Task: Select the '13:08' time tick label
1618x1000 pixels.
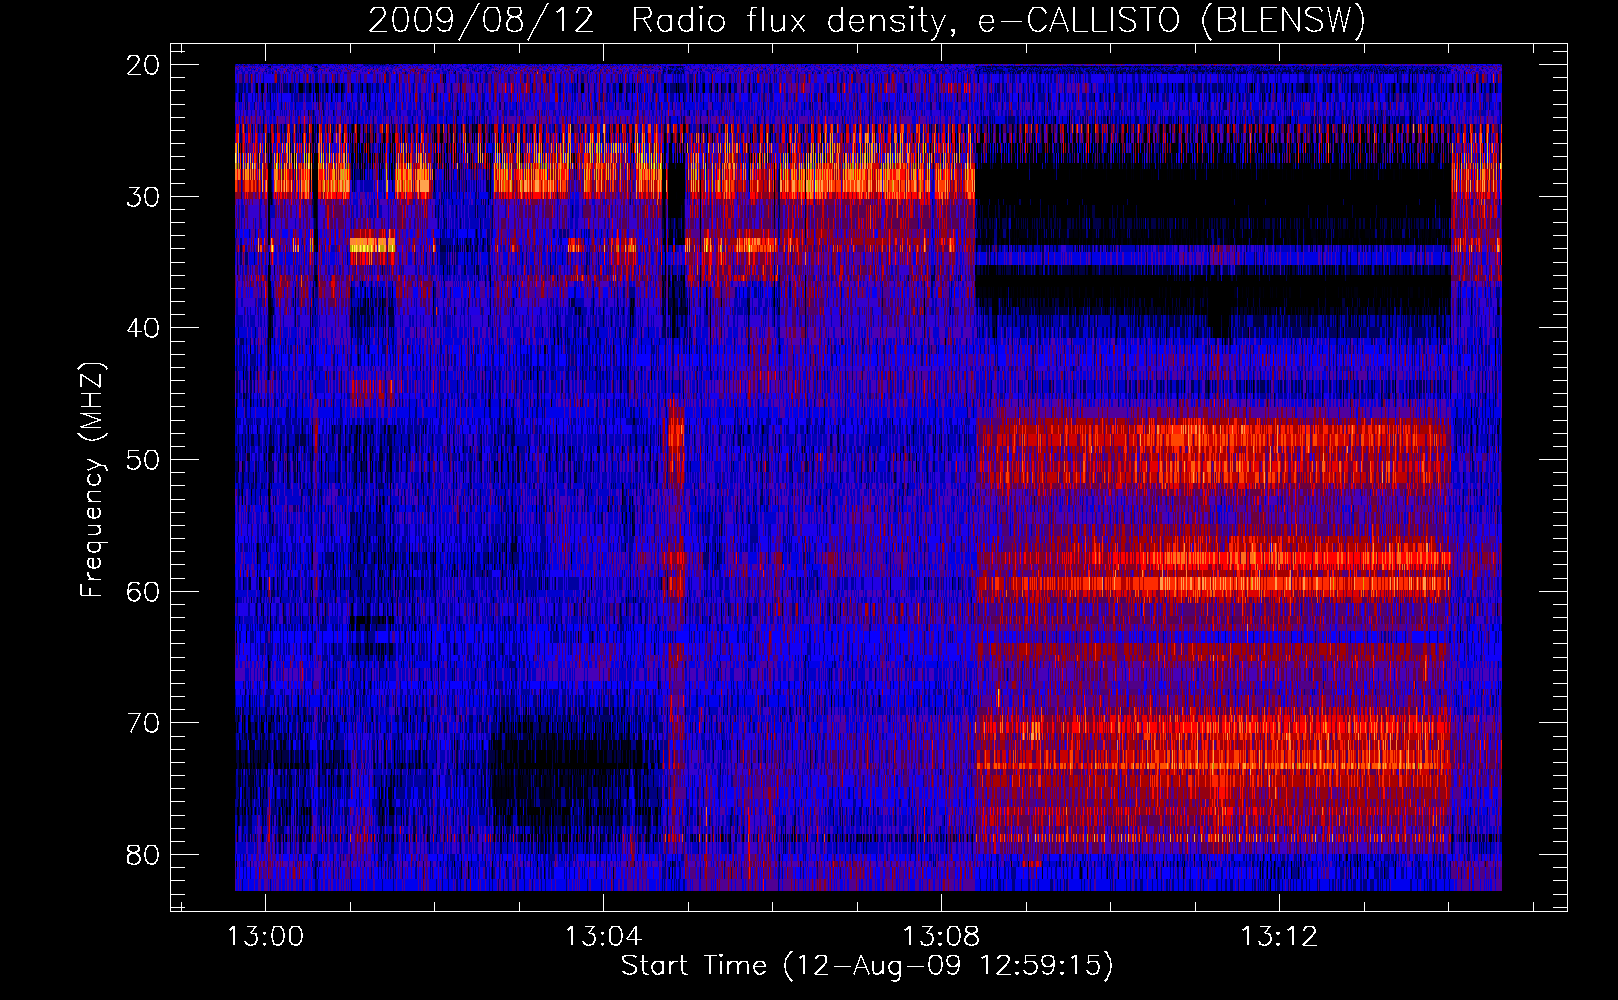Action: [941, 937]
